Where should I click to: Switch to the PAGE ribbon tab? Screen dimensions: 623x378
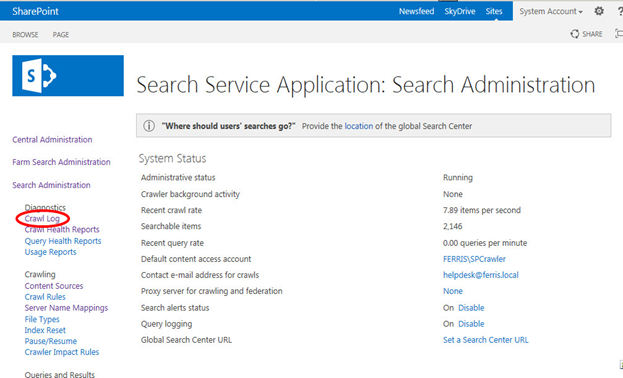point(61,35)
